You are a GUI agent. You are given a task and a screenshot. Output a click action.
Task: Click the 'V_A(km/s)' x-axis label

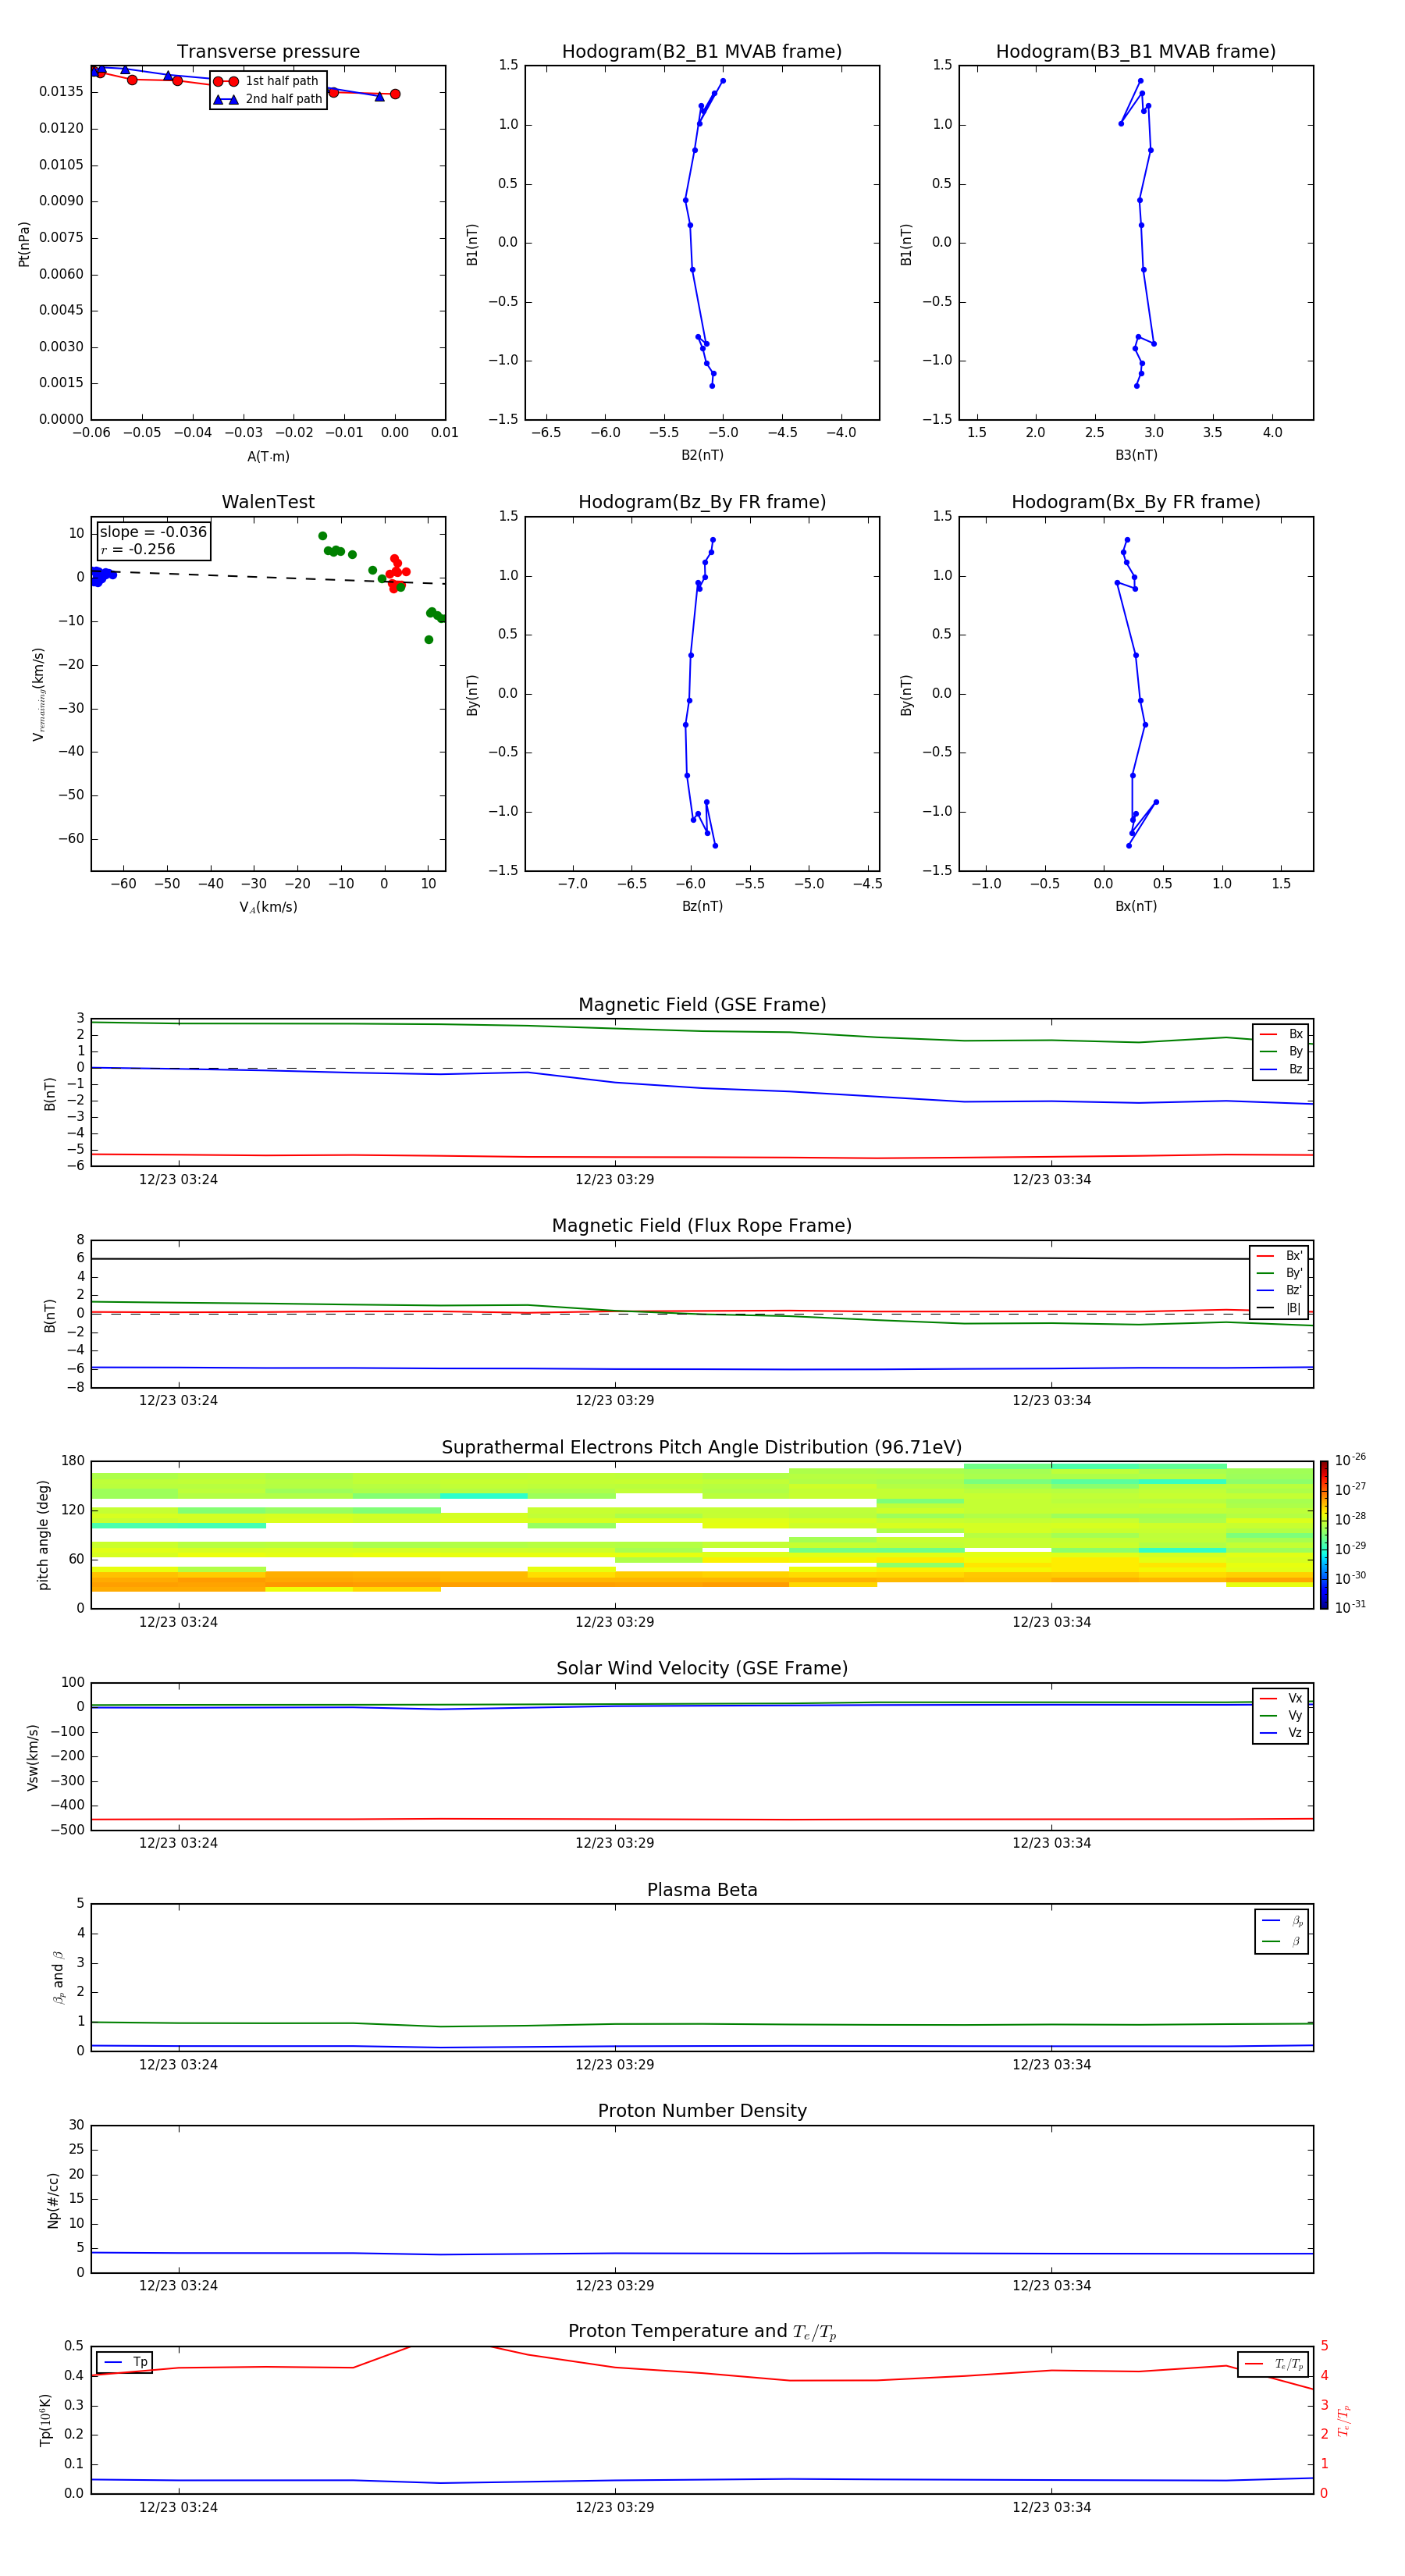coord(268,907)
